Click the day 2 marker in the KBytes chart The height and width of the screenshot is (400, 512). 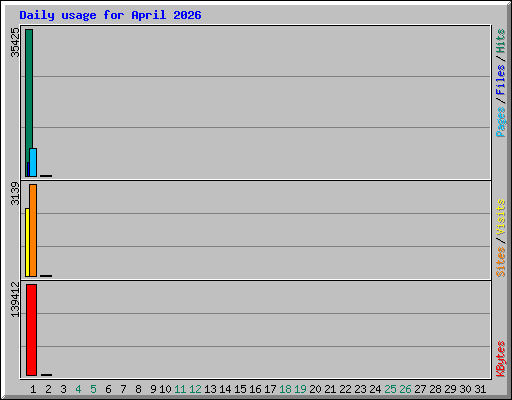(x=46, y=375)
